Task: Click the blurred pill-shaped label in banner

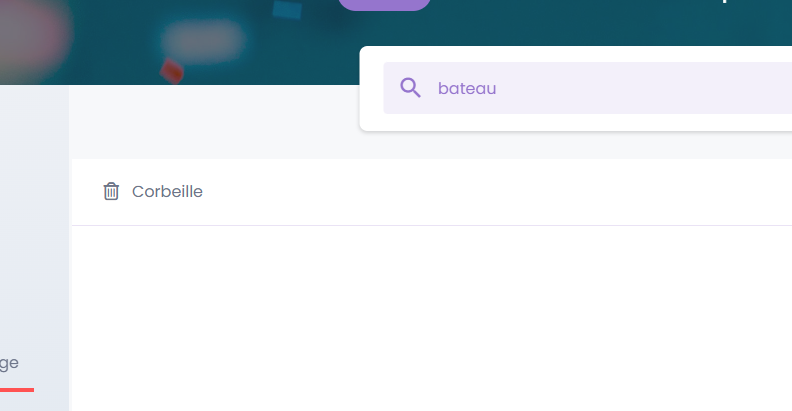Action: click(203, 41)
